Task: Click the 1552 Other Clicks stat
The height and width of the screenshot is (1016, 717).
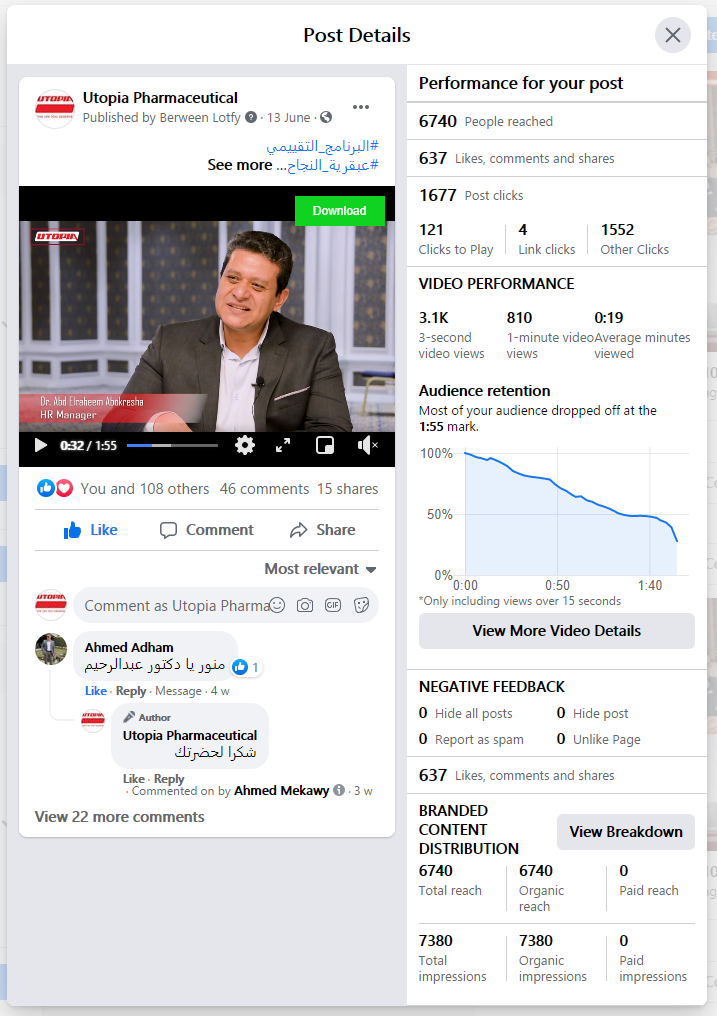Action: 634,239
